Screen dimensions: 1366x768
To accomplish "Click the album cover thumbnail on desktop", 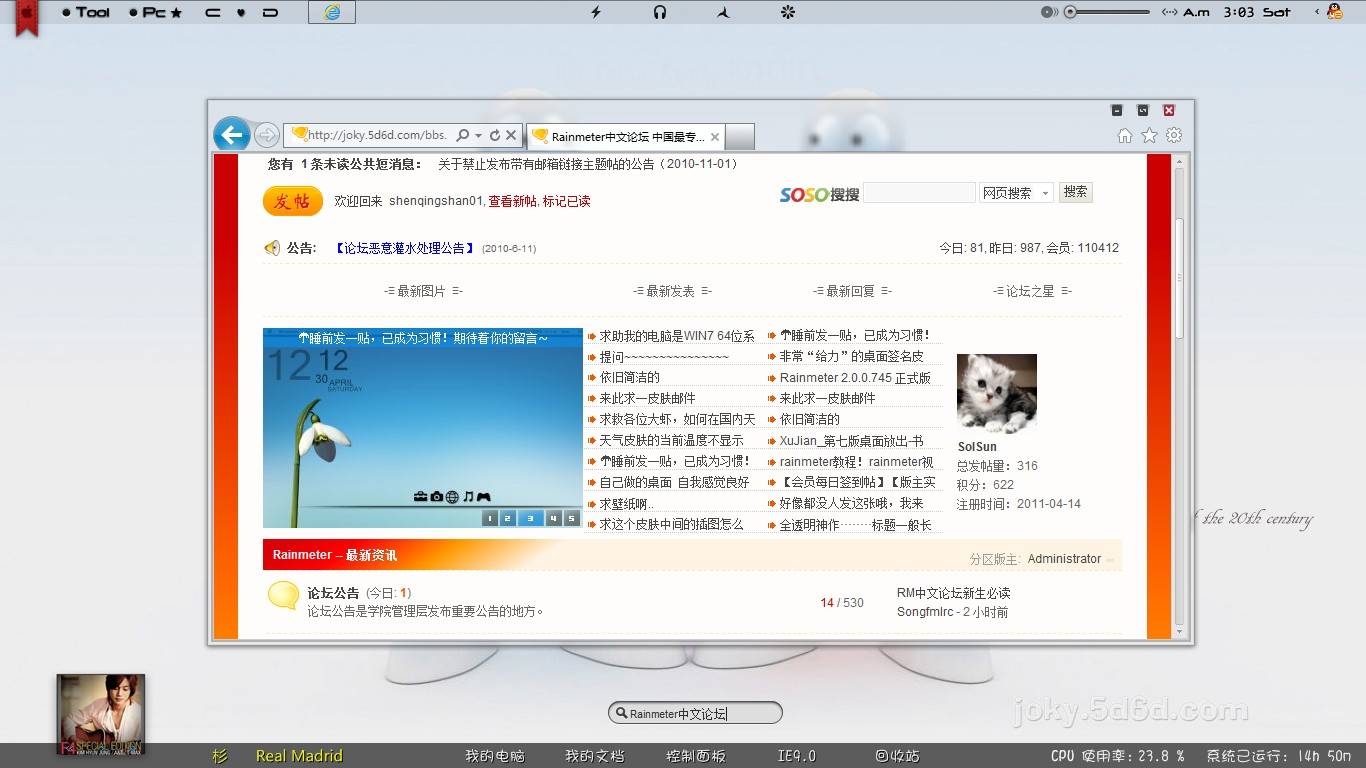I will pos(101,714).
